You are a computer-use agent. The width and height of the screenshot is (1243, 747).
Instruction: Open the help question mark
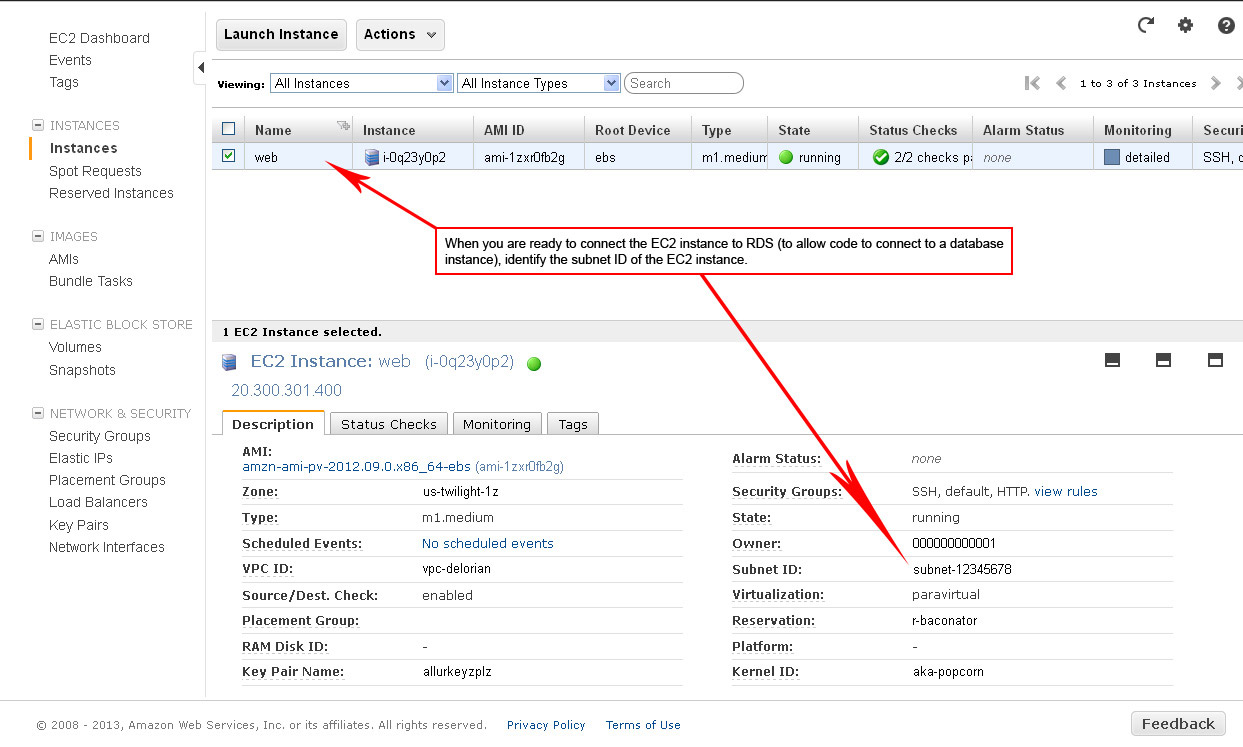1226,25
